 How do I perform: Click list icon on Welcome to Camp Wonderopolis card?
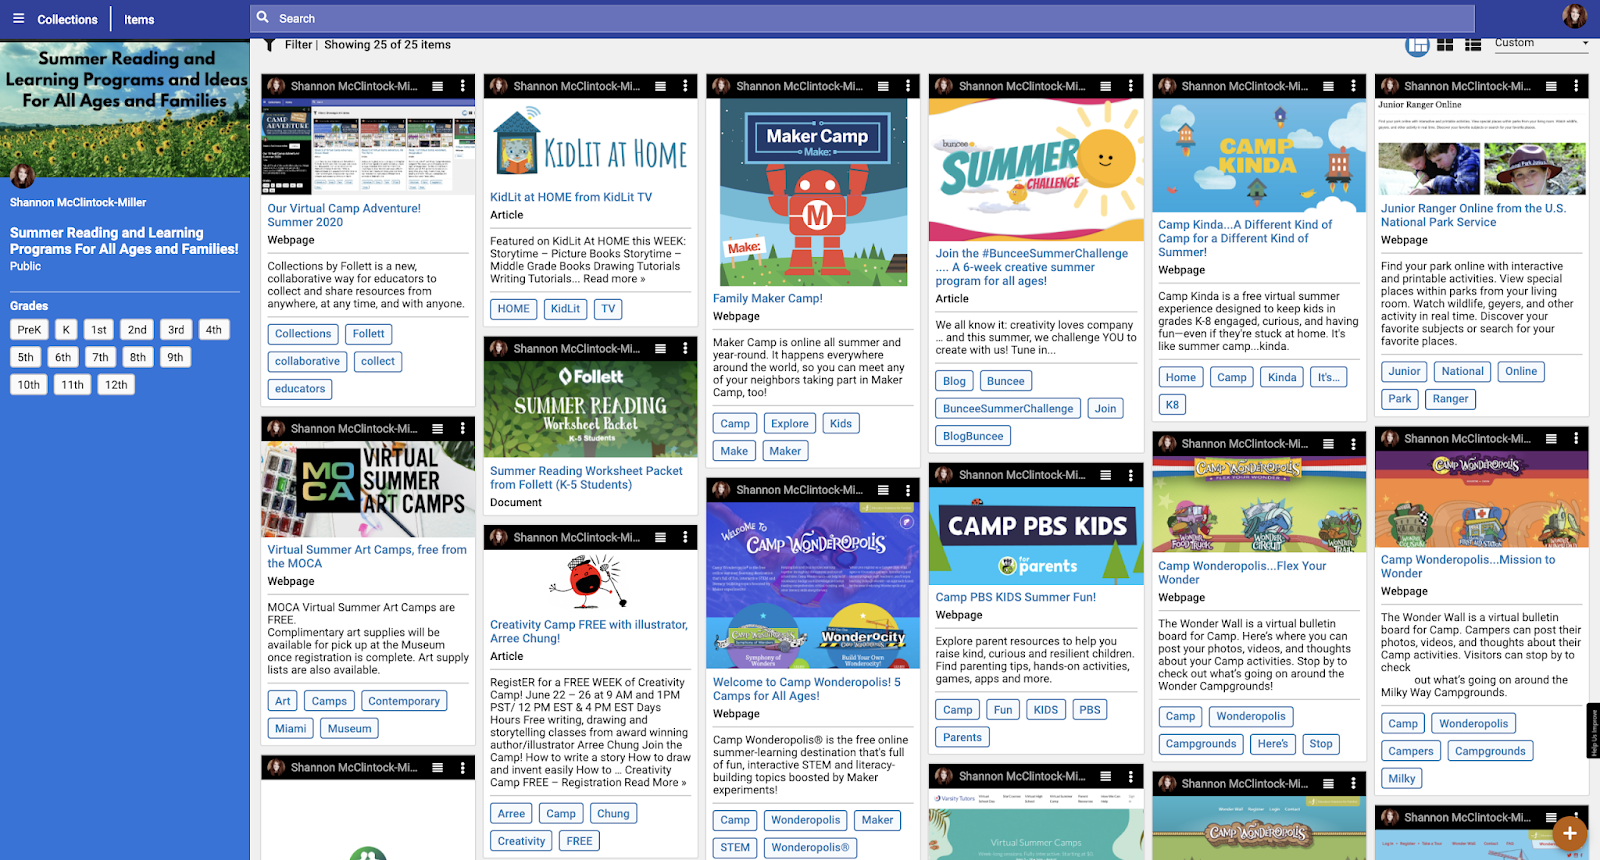pyautogui.click(x=883, y=490)
